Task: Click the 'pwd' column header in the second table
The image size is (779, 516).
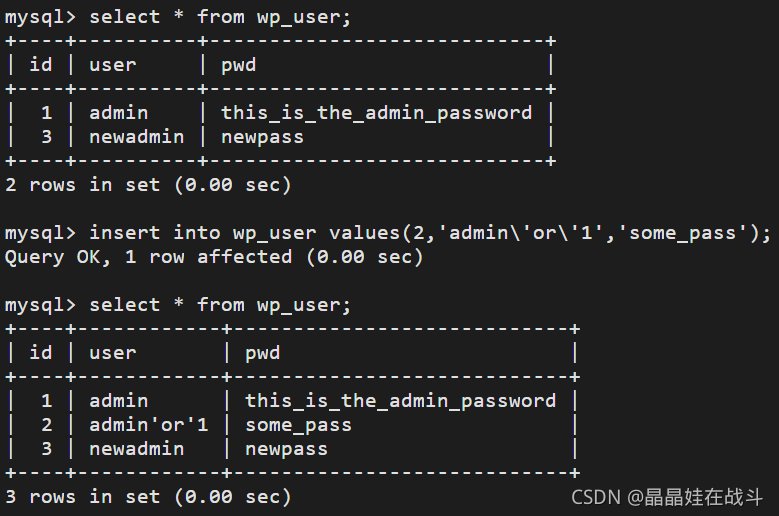Action: (263, 353)
